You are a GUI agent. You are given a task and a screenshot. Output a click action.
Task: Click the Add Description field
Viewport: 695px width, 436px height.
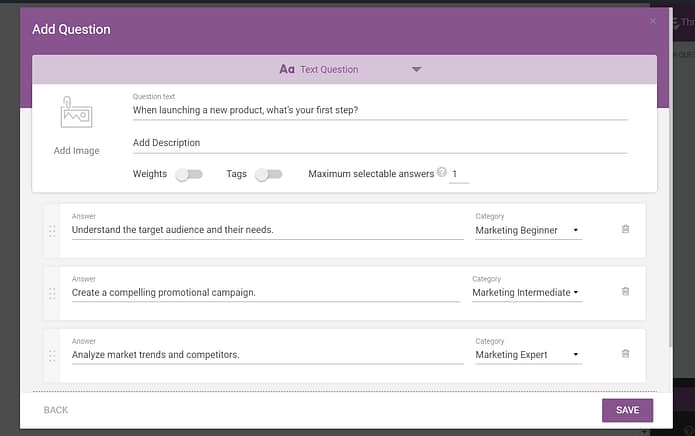point(380,143)
